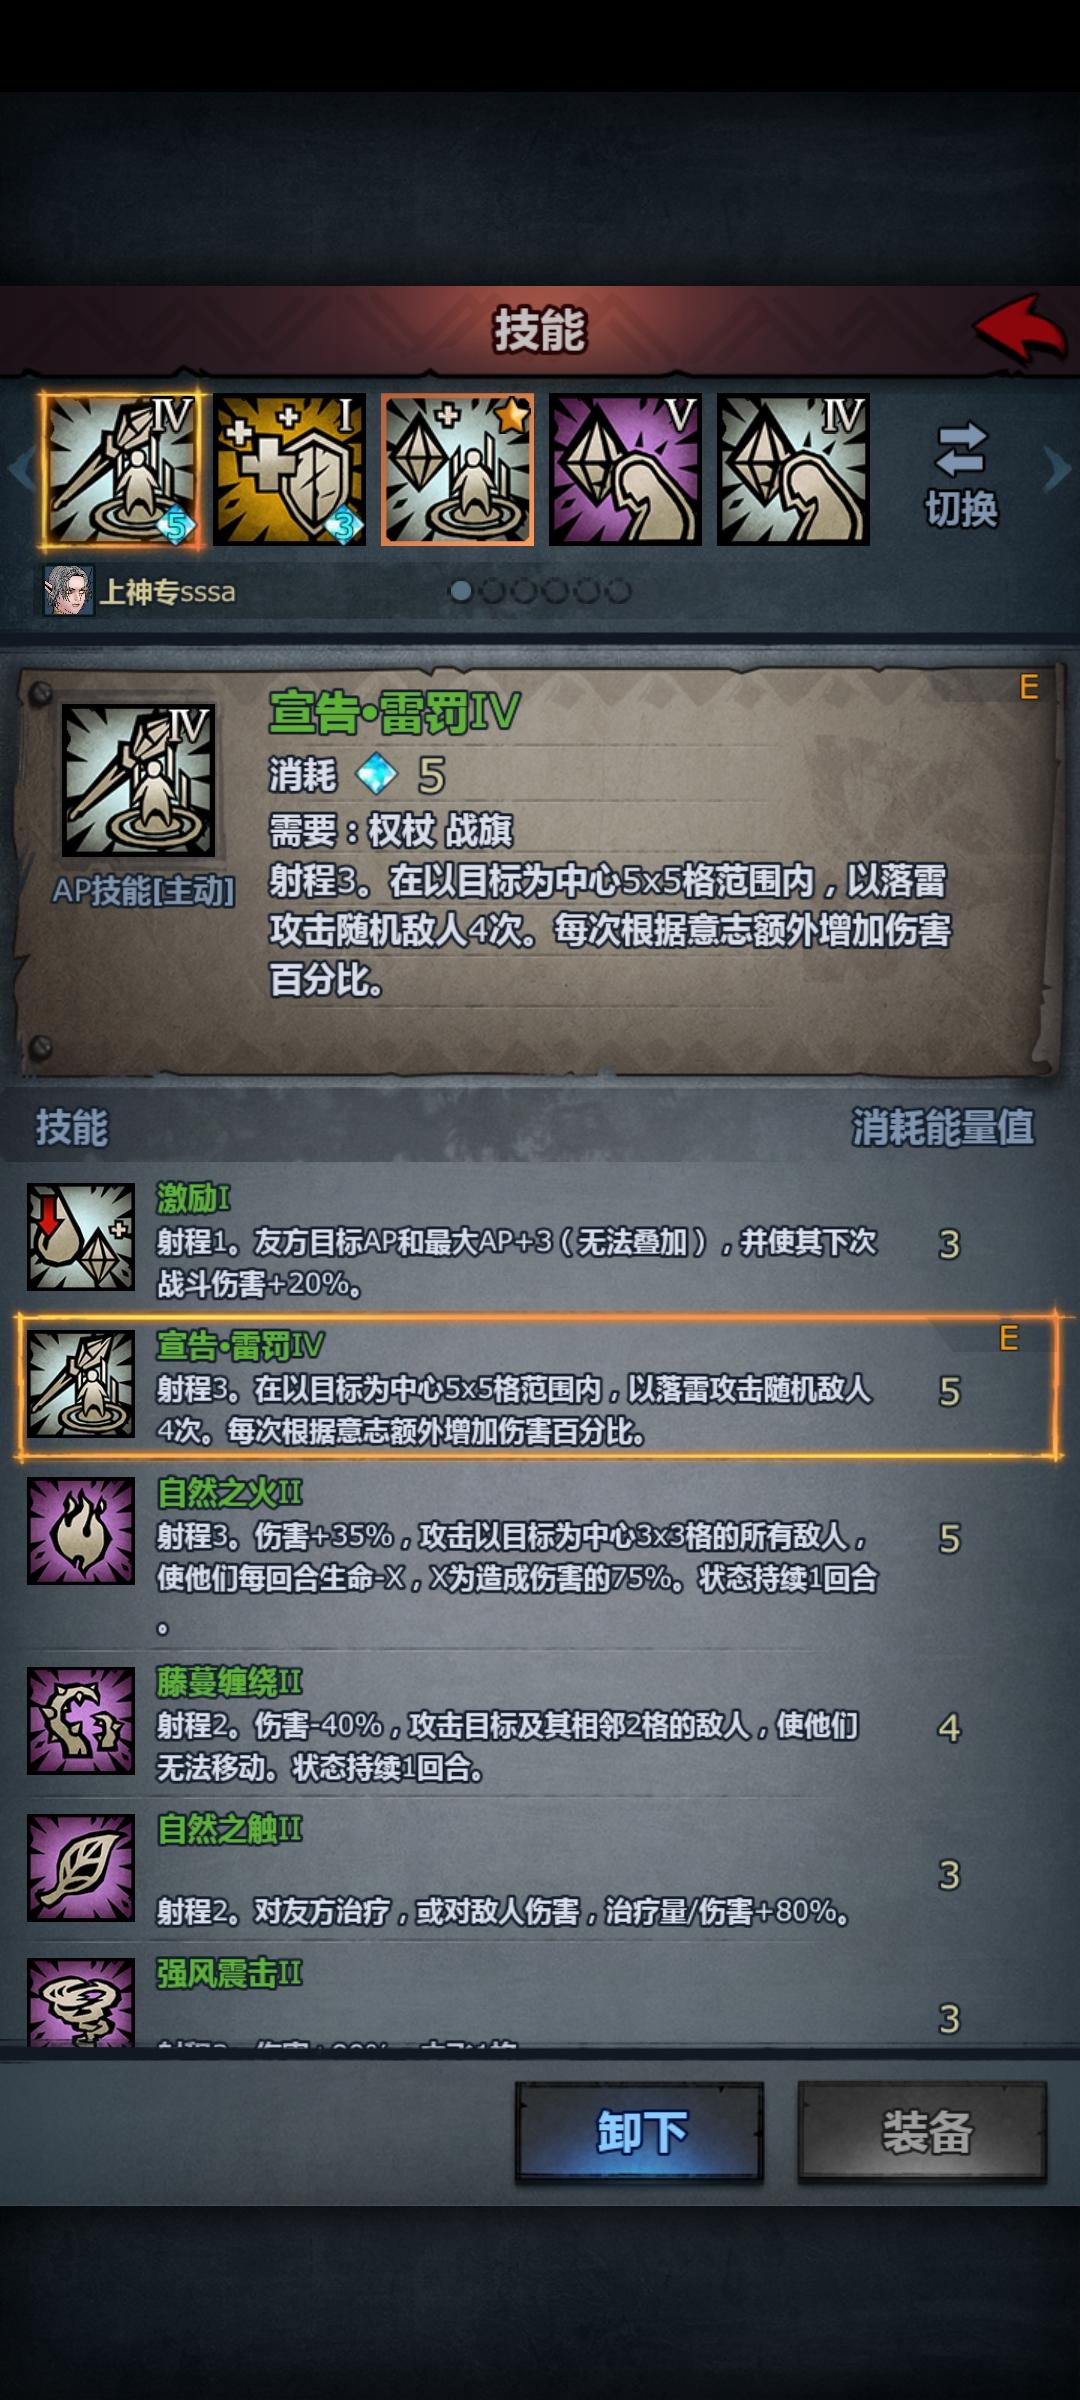Viewport: 1080px width, 2400px height.
Task: Go to next skill page with right chevron
Action: (x=1056, y=469)
